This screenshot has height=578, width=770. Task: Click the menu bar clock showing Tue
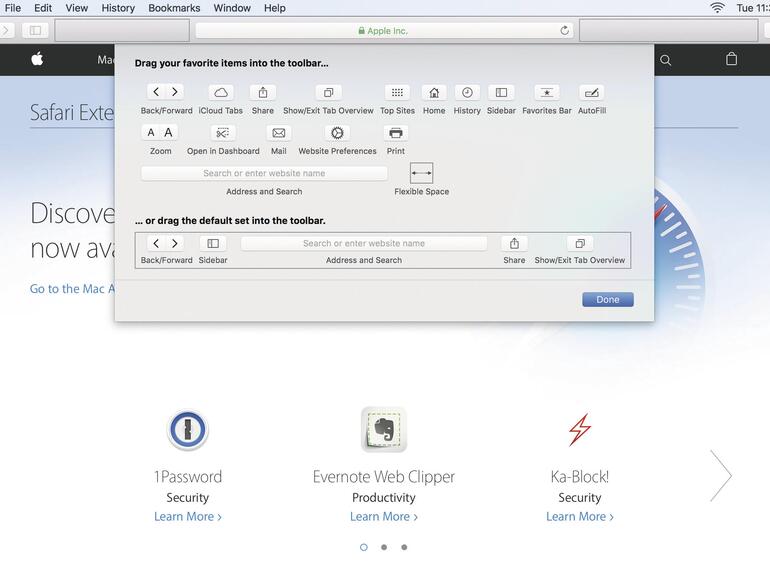click(753, 8)
